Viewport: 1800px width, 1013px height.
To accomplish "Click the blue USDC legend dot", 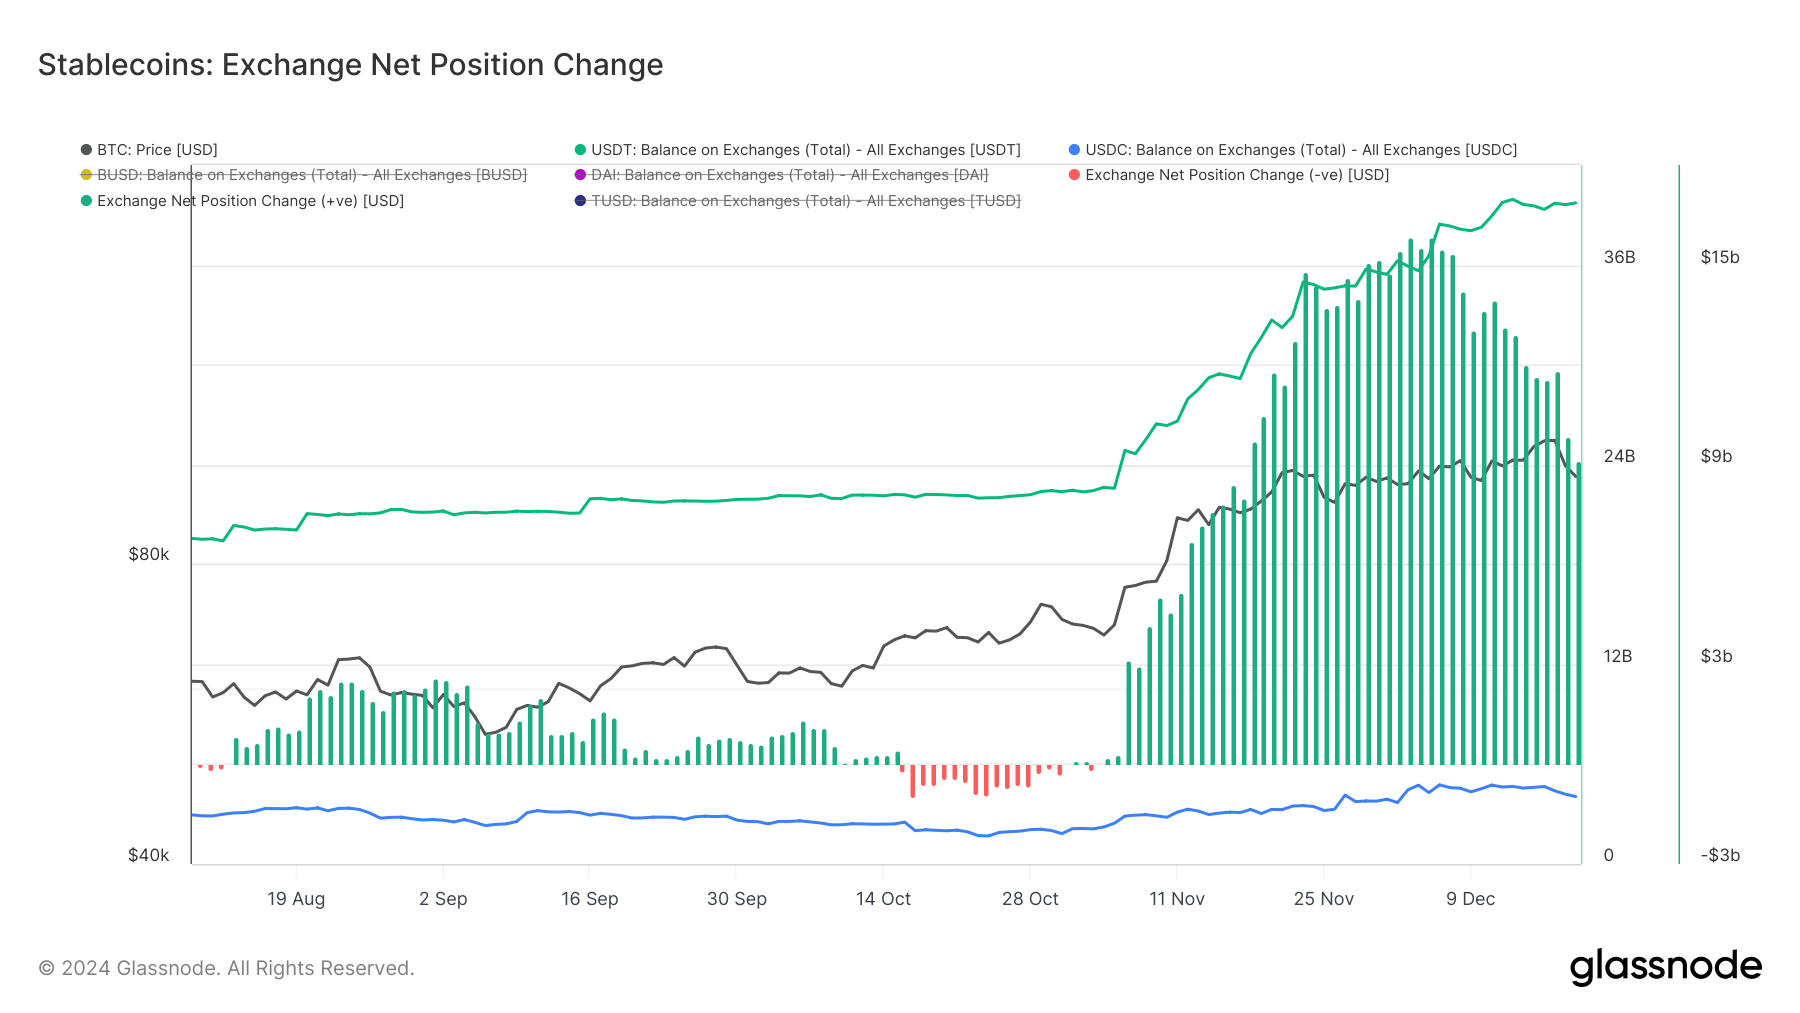I will click(1074, 150).
